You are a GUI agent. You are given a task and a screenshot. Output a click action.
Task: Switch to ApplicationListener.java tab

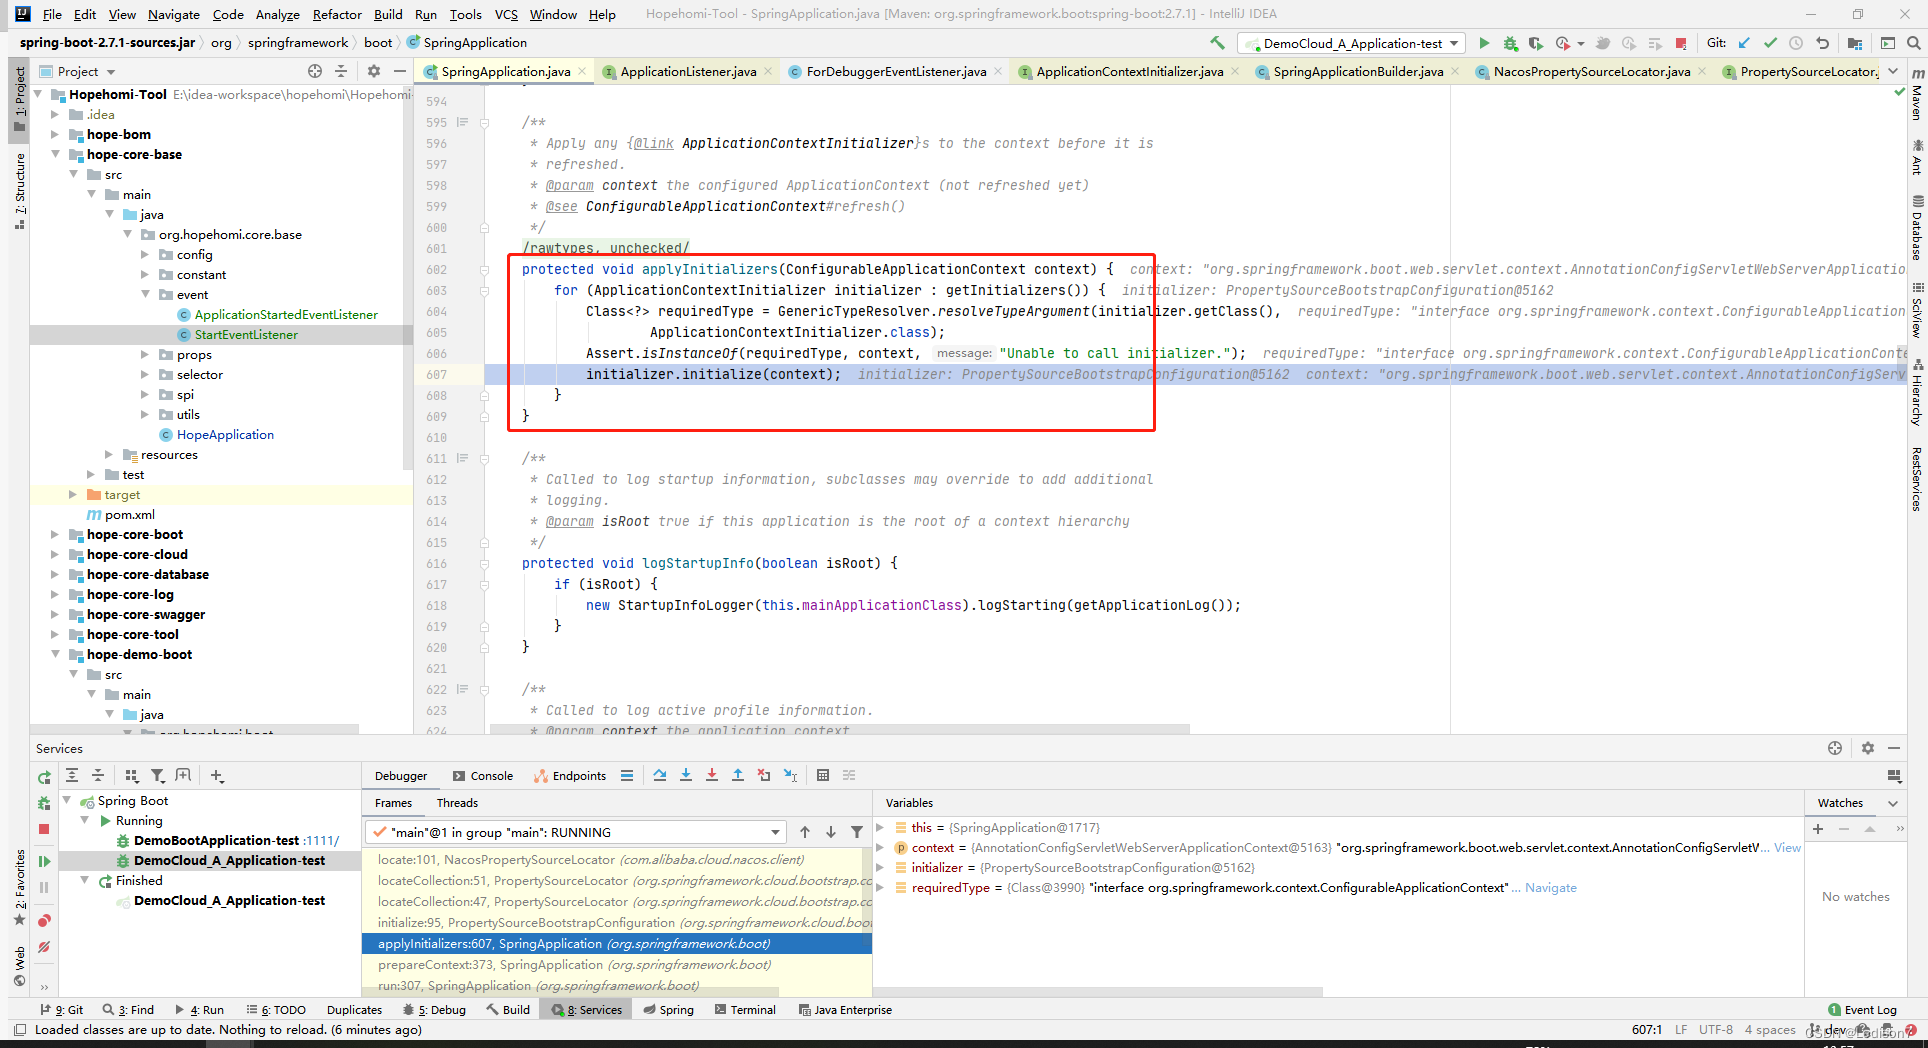tap(688, 71)
